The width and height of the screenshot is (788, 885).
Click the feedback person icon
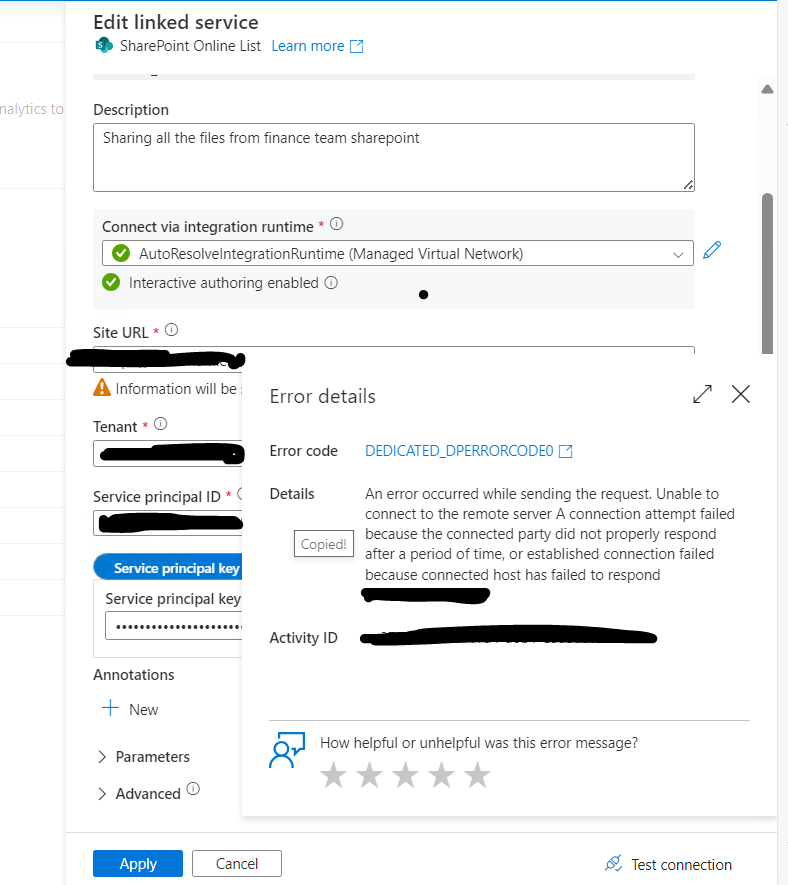pyautogui.click(x=287, y=750)
